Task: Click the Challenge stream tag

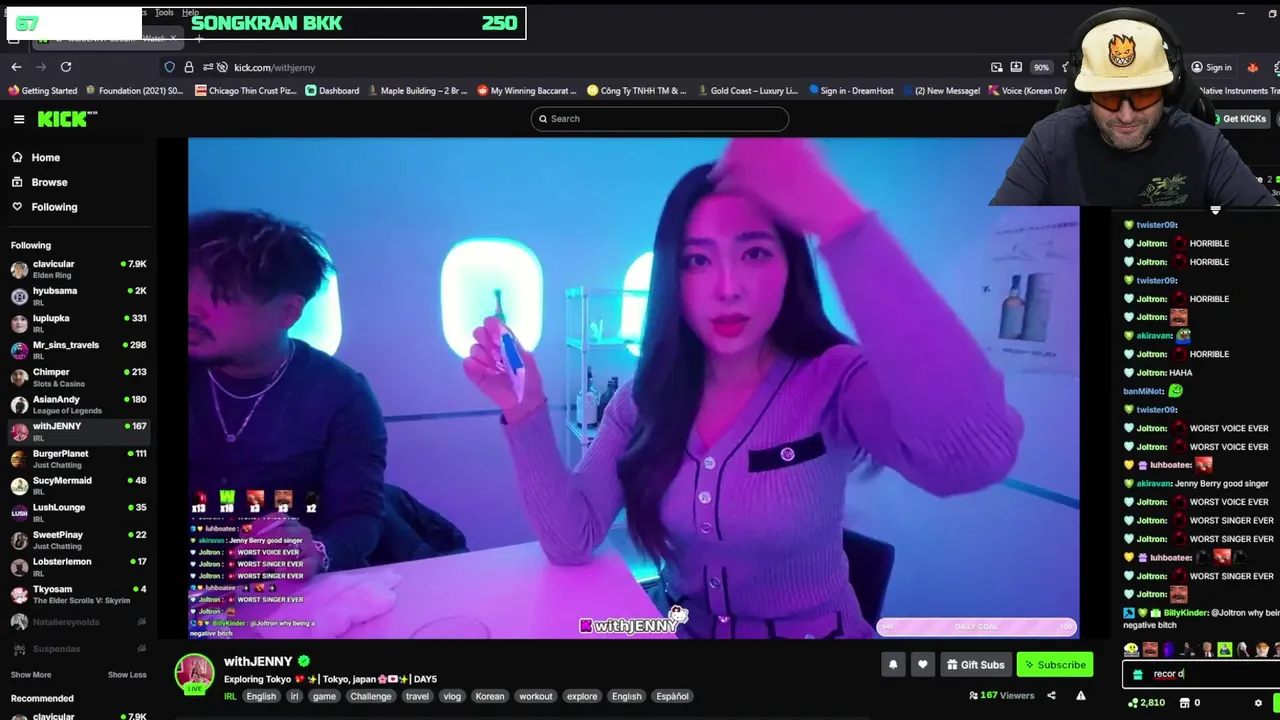Action: (371, 696)
